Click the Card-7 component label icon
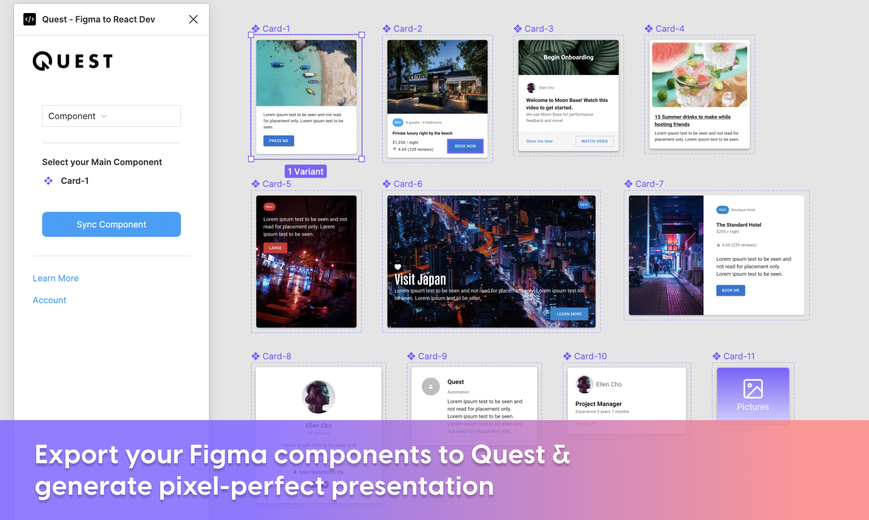The height and width of the screenshot is (520, 869). (x=628, y=183)
